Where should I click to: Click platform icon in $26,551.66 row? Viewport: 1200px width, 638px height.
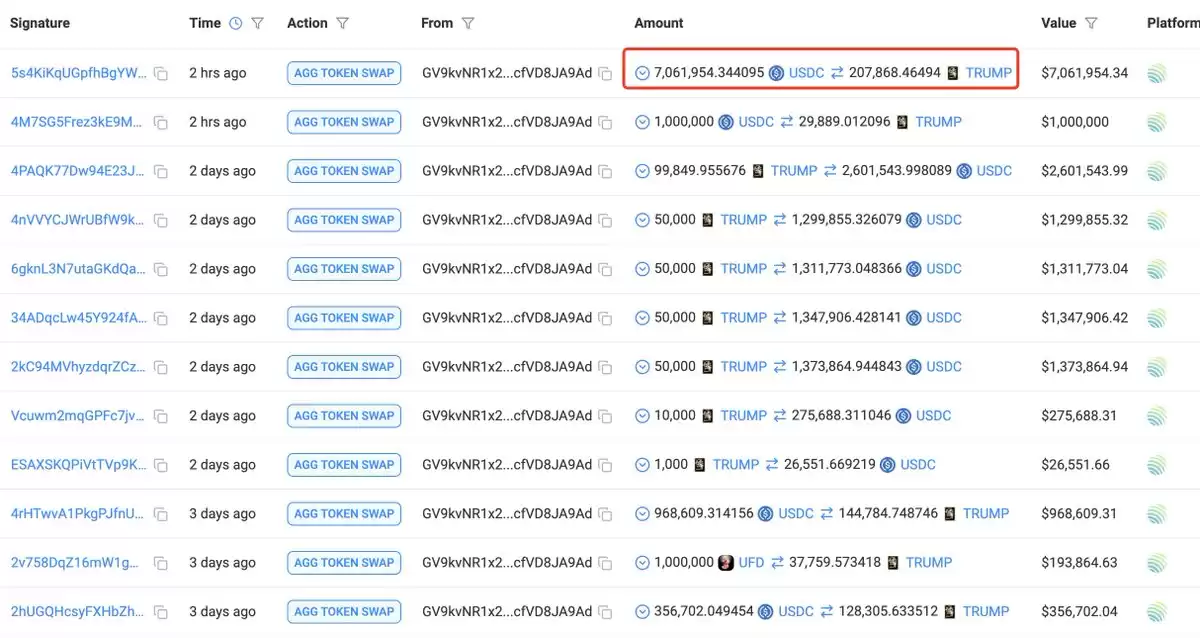point(1157,465)
